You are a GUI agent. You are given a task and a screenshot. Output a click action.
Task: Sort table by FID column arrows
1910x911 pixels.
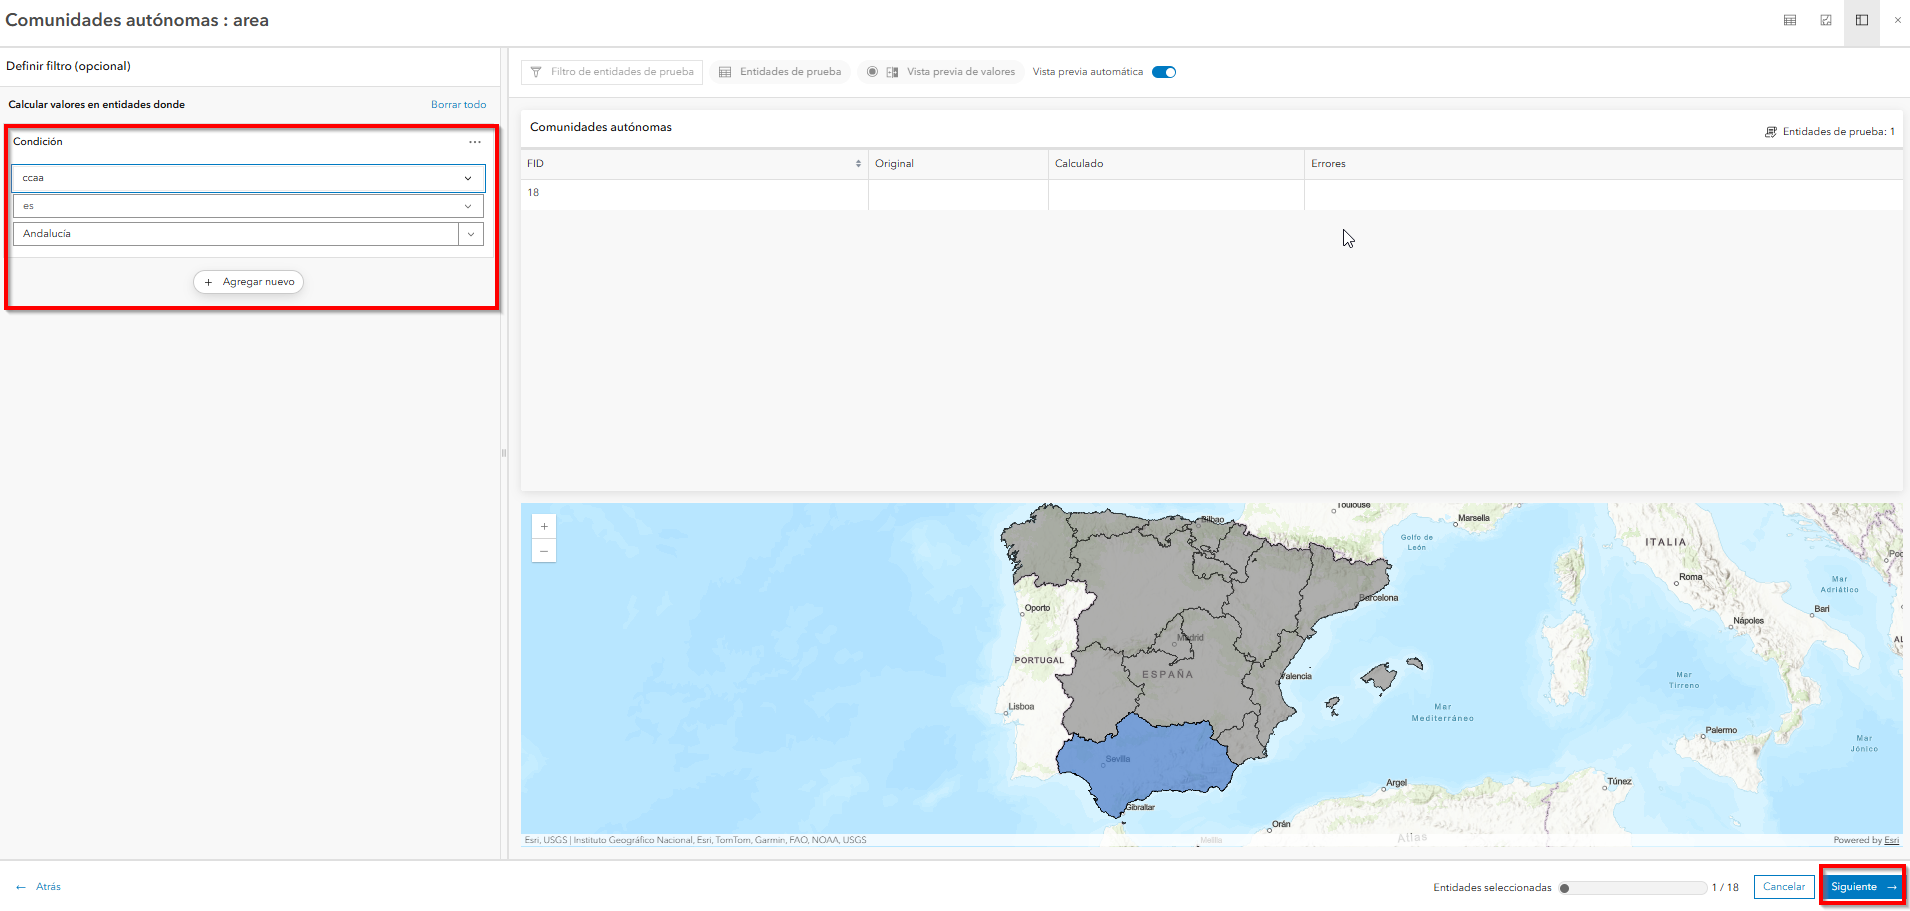click(858, 164)
